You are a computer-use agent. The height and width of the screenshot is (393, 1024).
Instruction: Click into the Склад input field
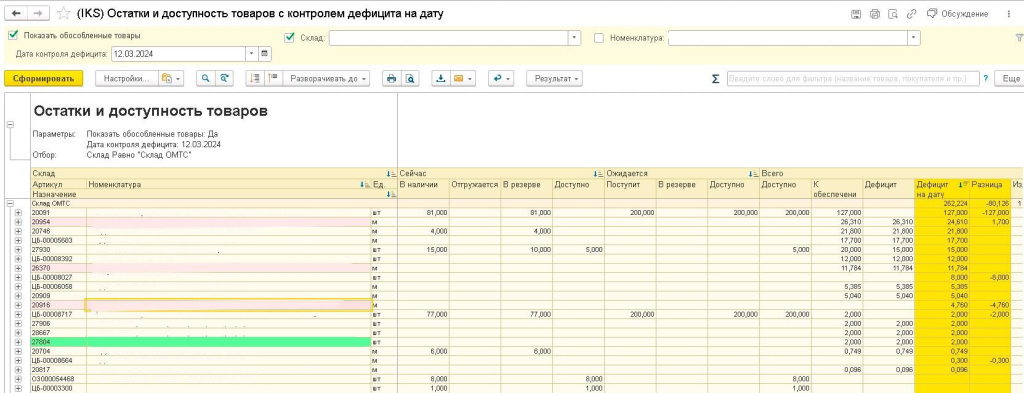click(x=449, y=38)
